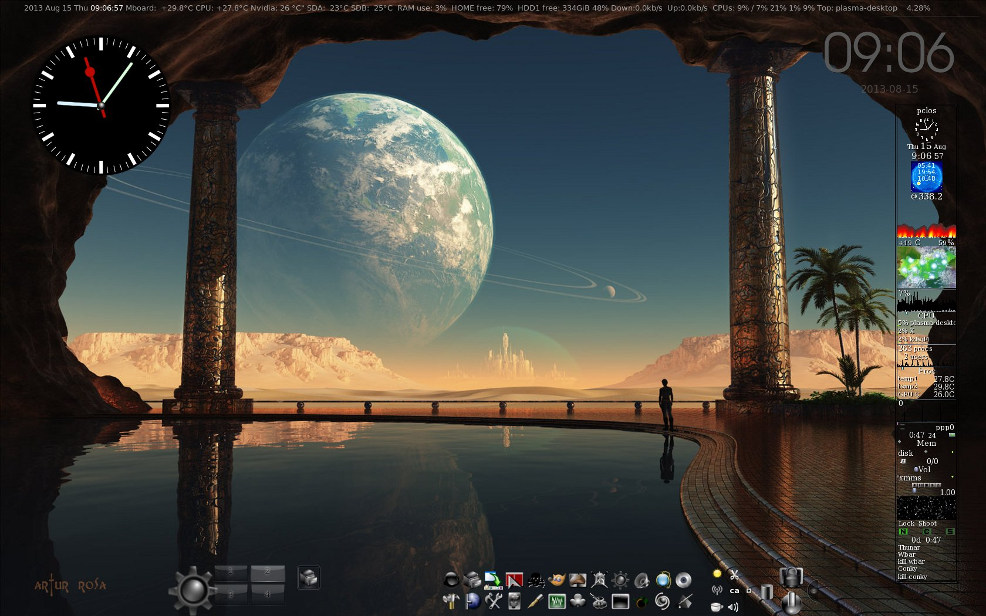Click the 'kill conky' entry
Image resolution: width=986 pixels, height=616 pixels.
[x=912, y=576]
